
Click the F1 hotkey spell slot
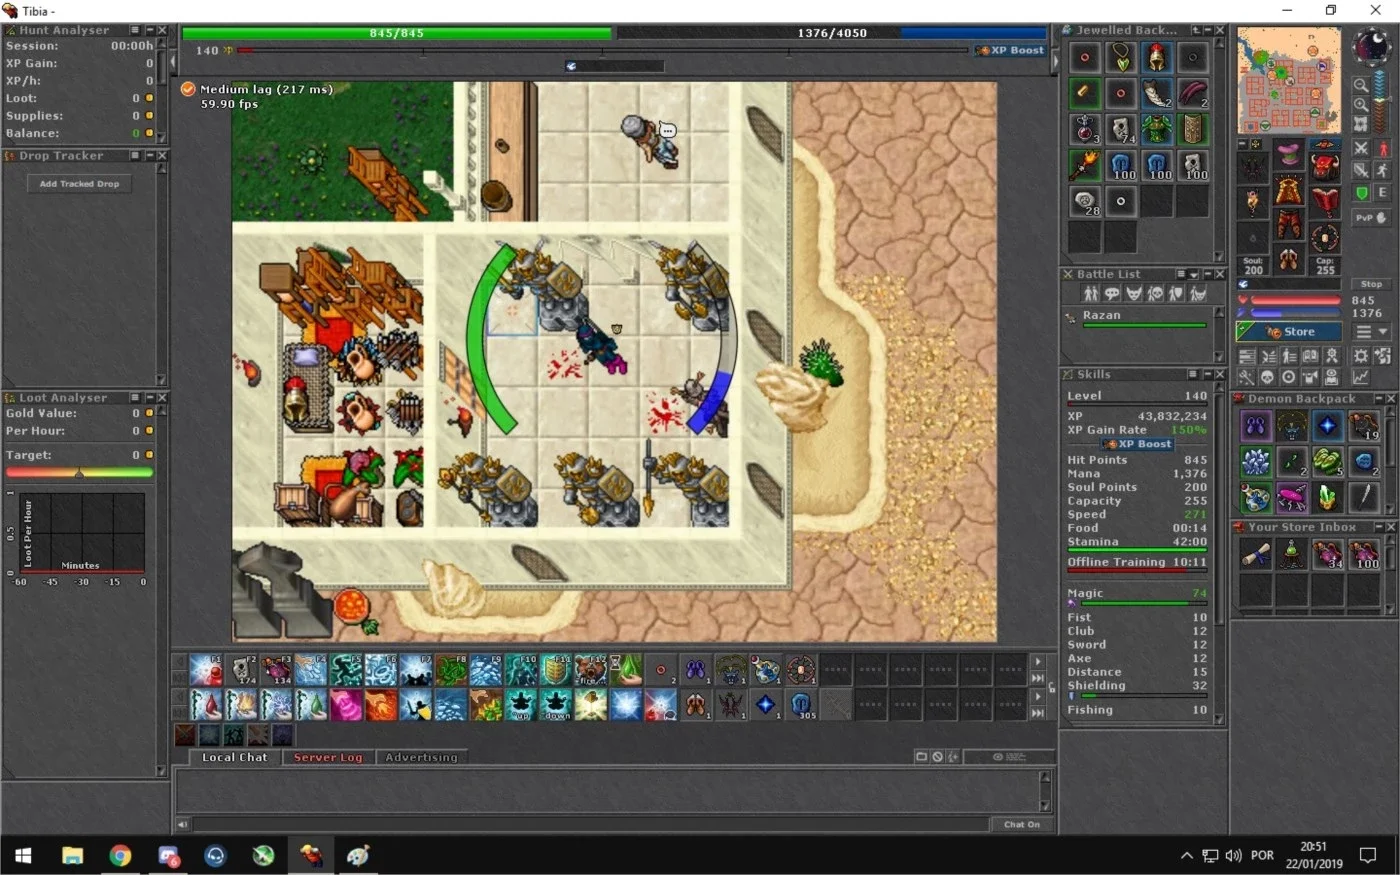tap(206, 670)
